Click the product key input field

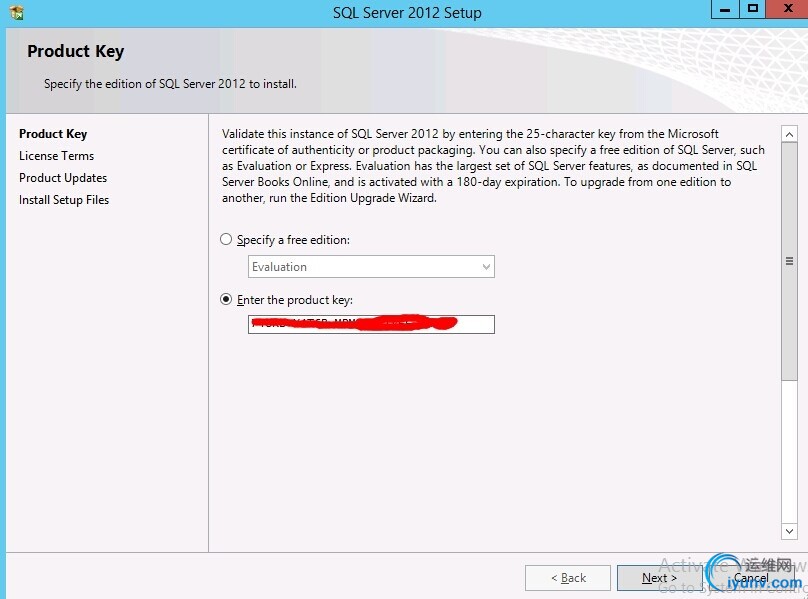tap(371, 324)
